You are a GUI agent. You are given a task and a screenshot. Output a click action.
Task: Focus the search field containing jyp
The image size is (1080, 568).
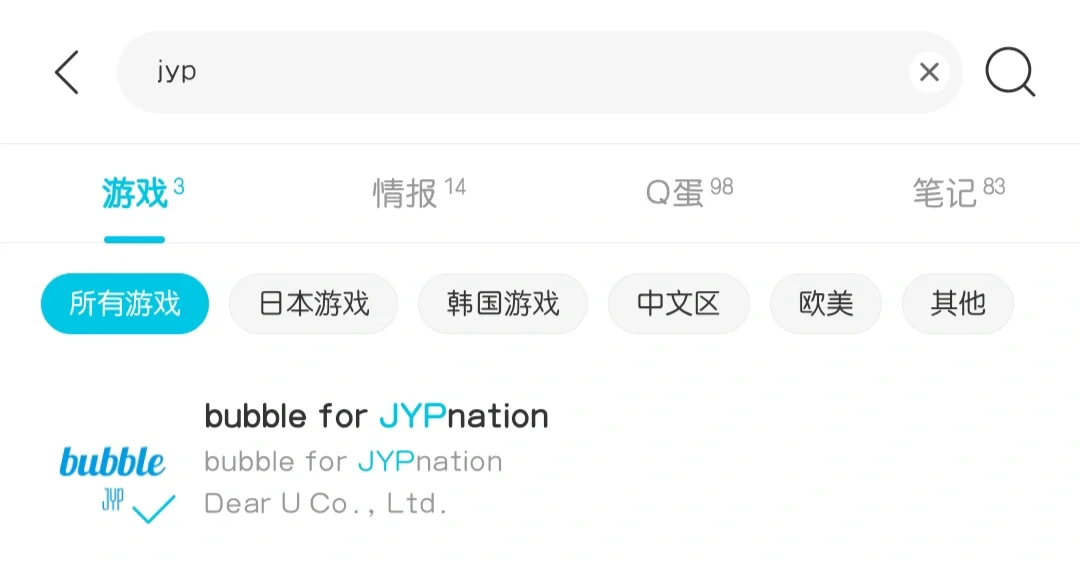coord(500,72)
